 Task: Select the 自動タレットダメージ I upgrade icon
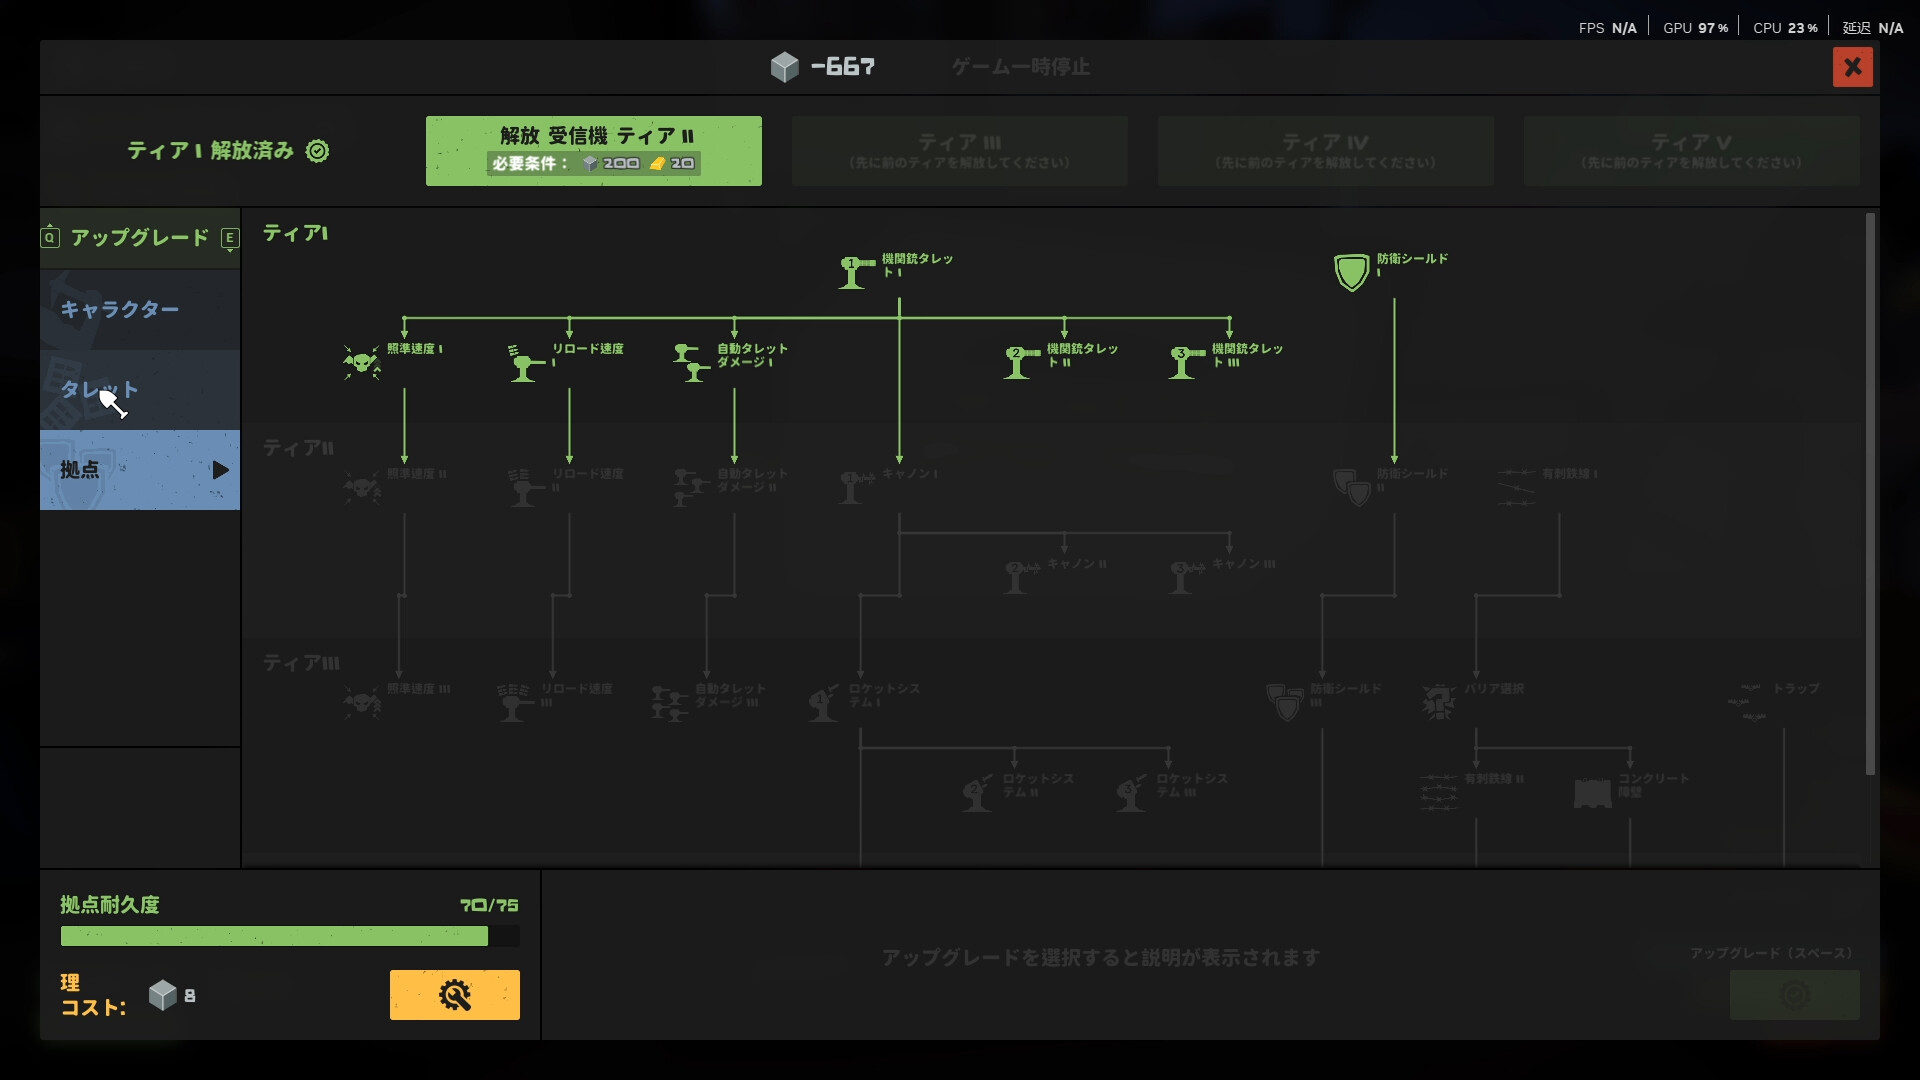691,363
